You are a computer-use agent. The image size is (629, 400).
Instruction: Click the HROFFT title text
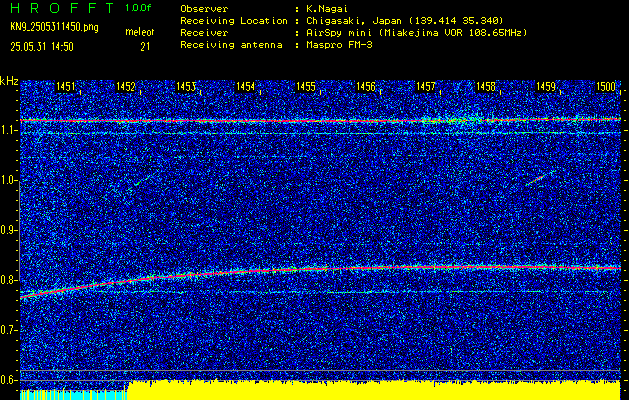click(x=62, y=8)
